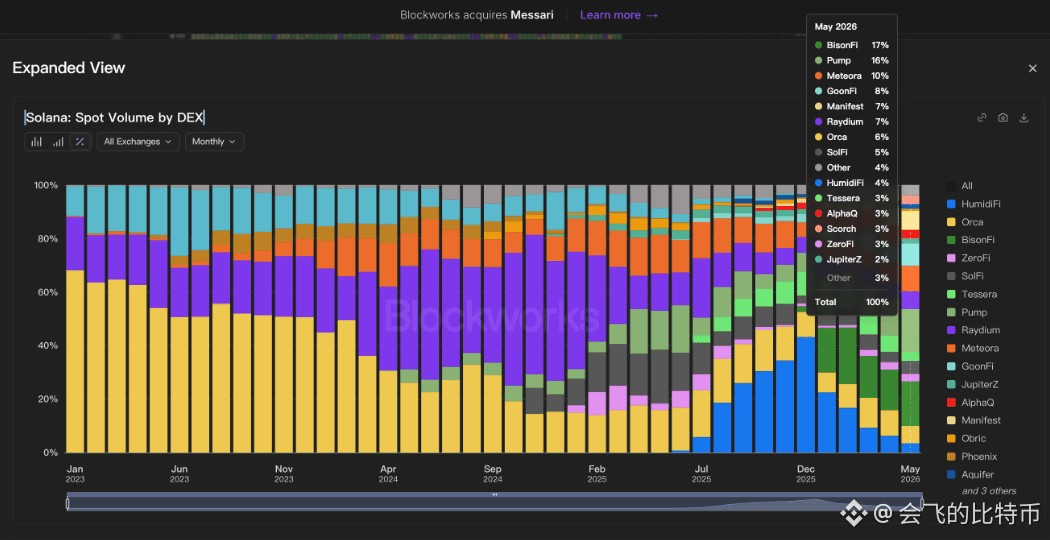Open the All Exchanges dropdown

[139, 142]
